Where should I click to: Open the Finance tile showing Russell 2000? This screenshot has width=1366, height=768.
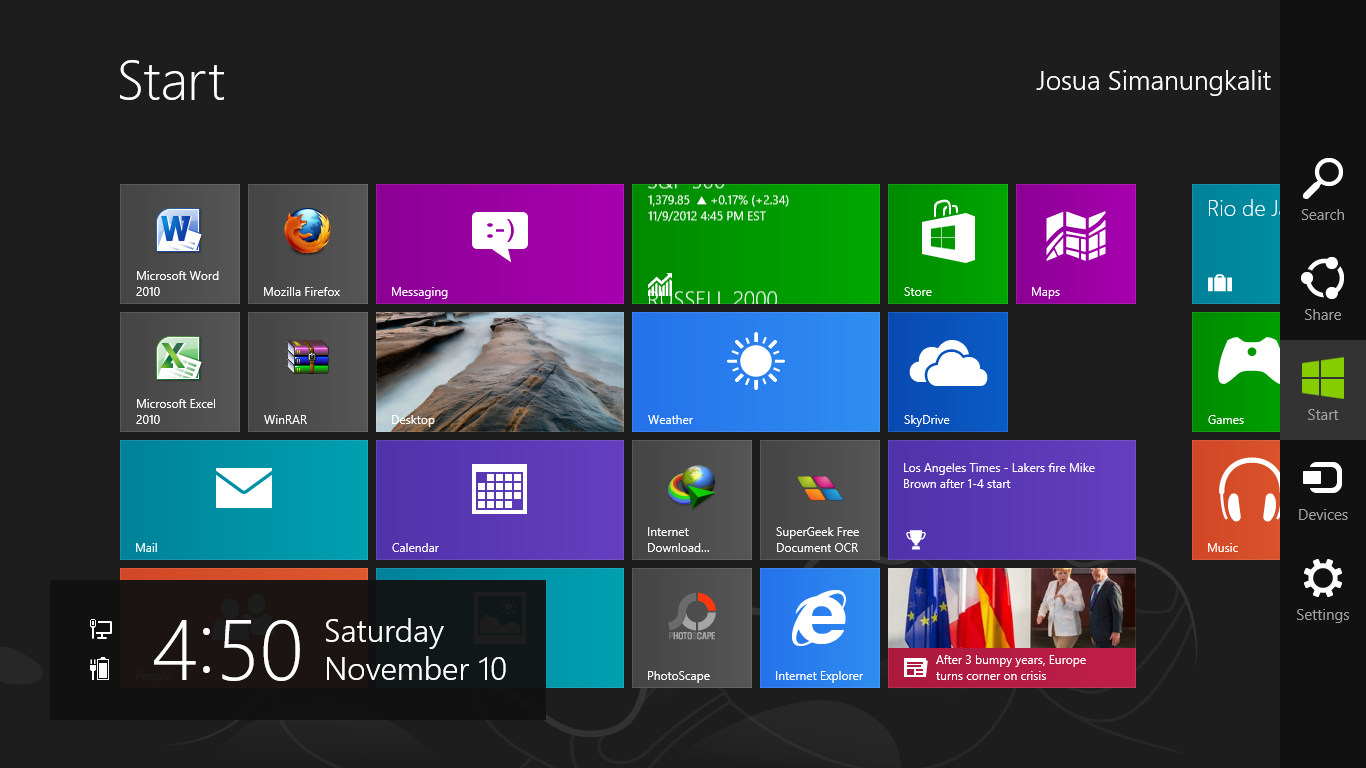pyautogui.click(x=756, y=244)
